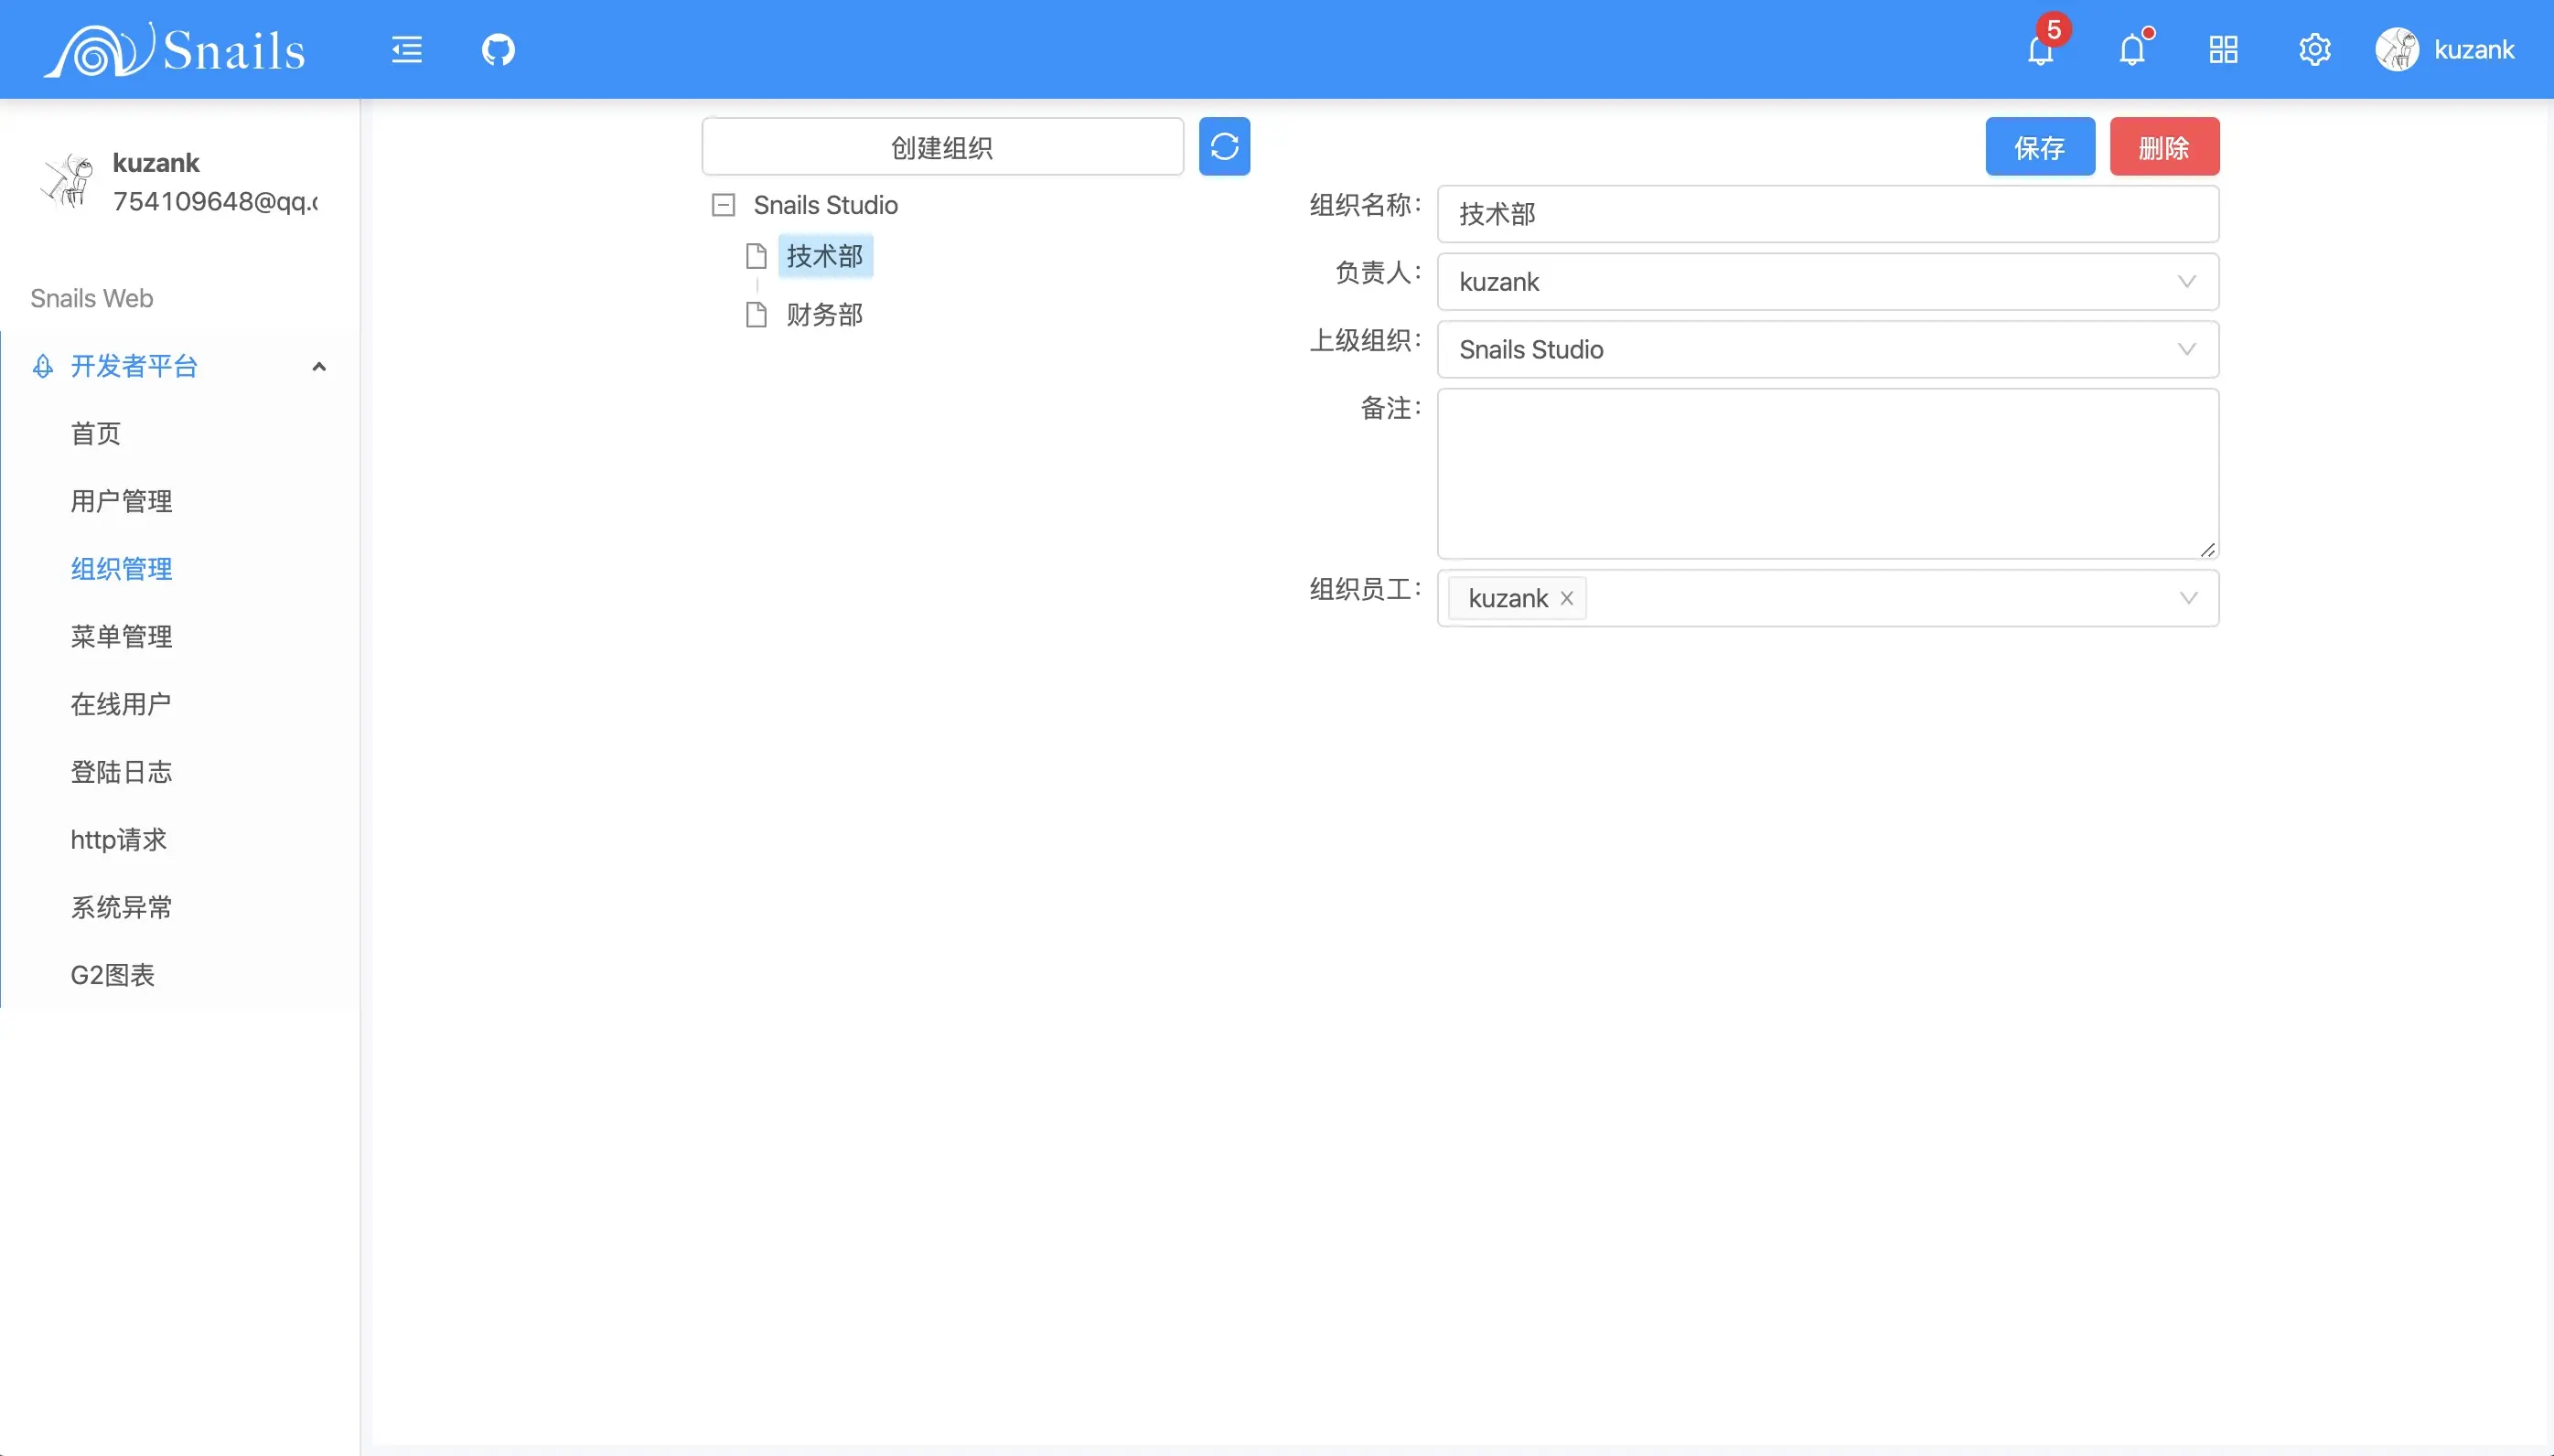Image resolution: width=2554 pixels, height=1456 pixels.
Task: Click the 备注 text area
Action: [1827, 473]
